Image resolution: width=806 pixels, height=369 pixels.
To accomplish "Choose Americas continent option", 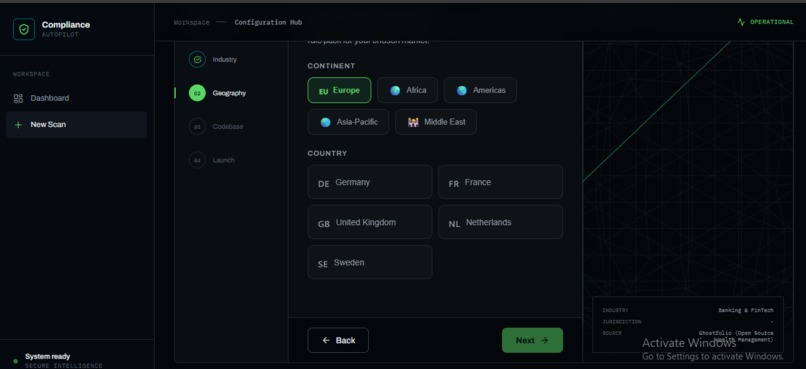I will pyautogui.click(x=480, y=90).
